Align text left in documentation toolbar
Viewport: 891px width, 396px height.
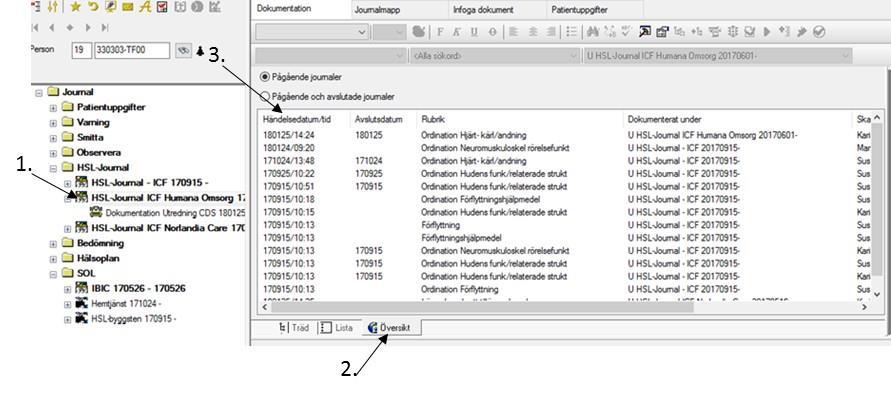pyautogui.click(x=513, y=32)
